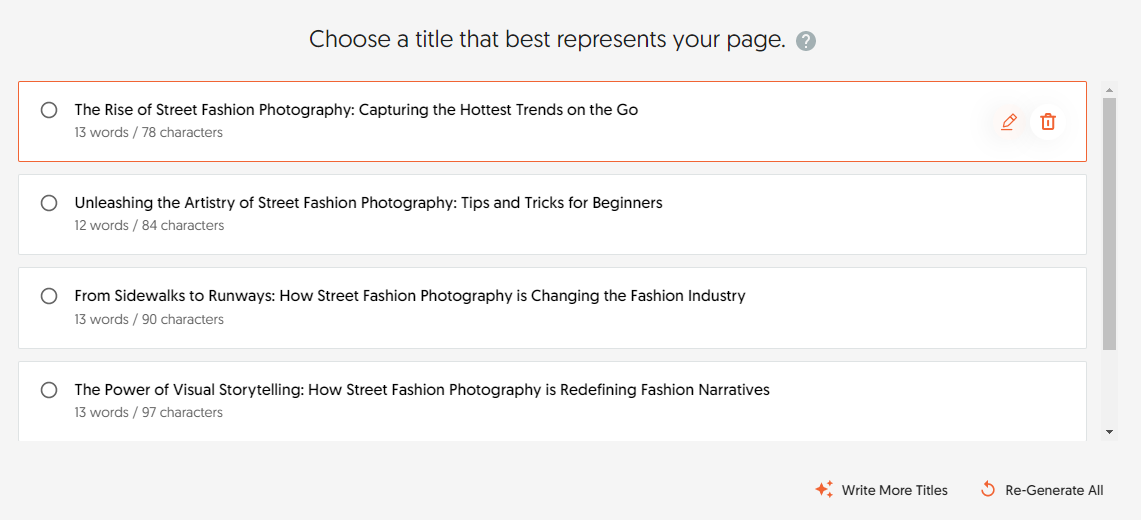Pick 'The Power of Visual Storytelling' radio
Screen dimensions: 1141x520
(x=49, y=390)
